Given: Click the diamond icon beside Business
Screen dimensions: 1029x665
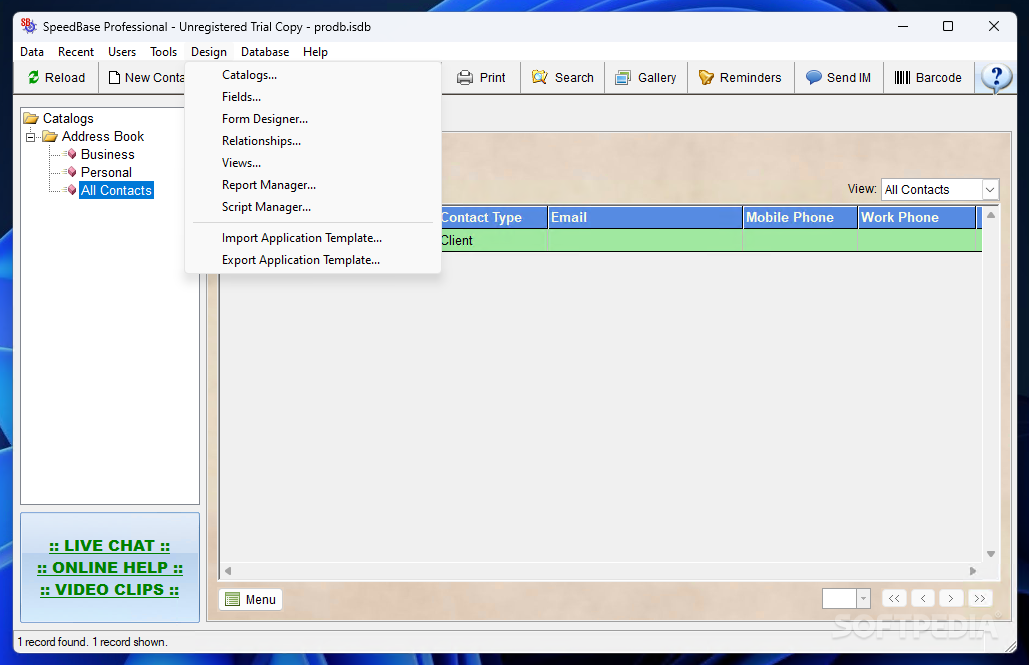Looking at the screenshot, I should pyautogui.click(x=72, y=154).
